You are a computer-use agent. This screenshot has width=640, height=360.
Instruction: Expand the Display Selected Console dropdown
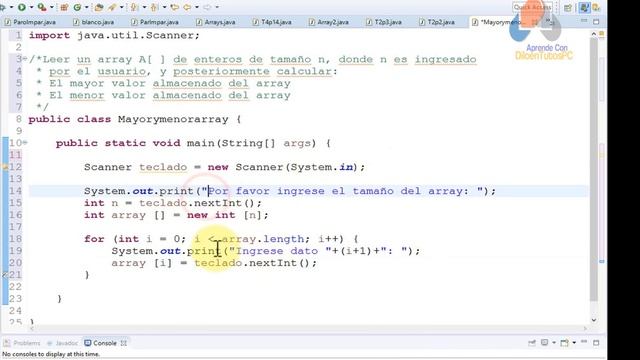553,342
